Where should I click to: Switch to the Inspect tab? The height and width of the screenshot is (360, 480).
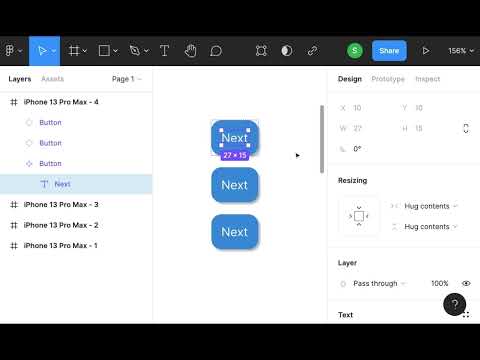click(x=428, y=79)
